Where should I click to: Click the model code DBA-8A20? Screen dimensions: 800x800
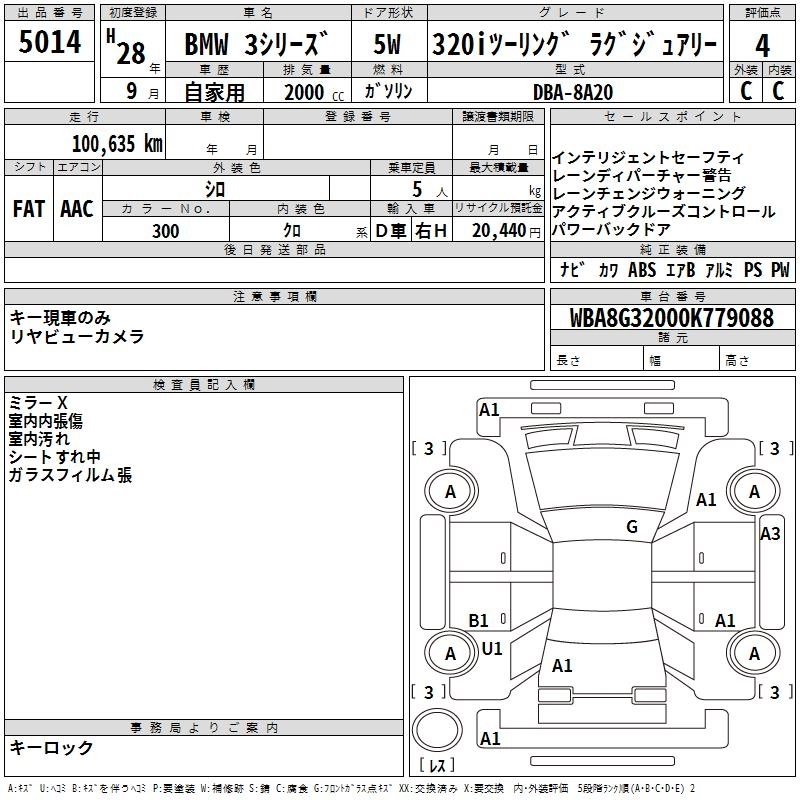coord(573,92)
